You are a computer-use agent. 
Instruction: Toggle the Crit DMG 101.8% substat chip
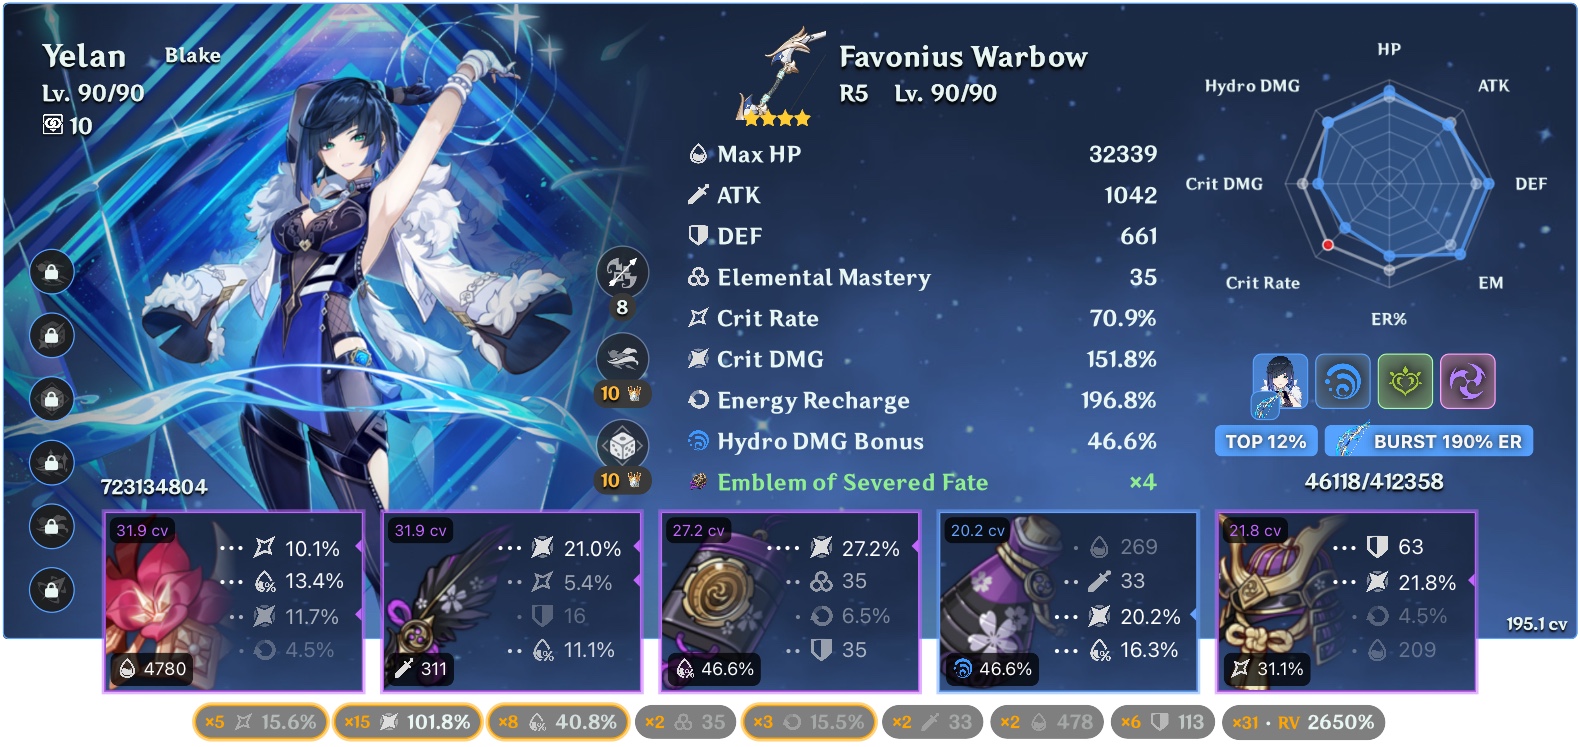pyautogui.click(x=407, y=722)
